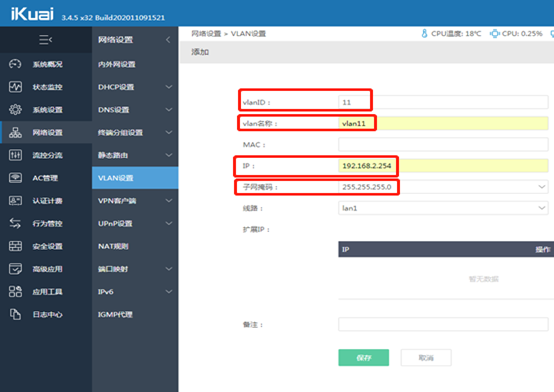The width and height of the screenshot is (554, 392).
Task: Expand the DNS设置 submenu
Action: coord(135,110)
